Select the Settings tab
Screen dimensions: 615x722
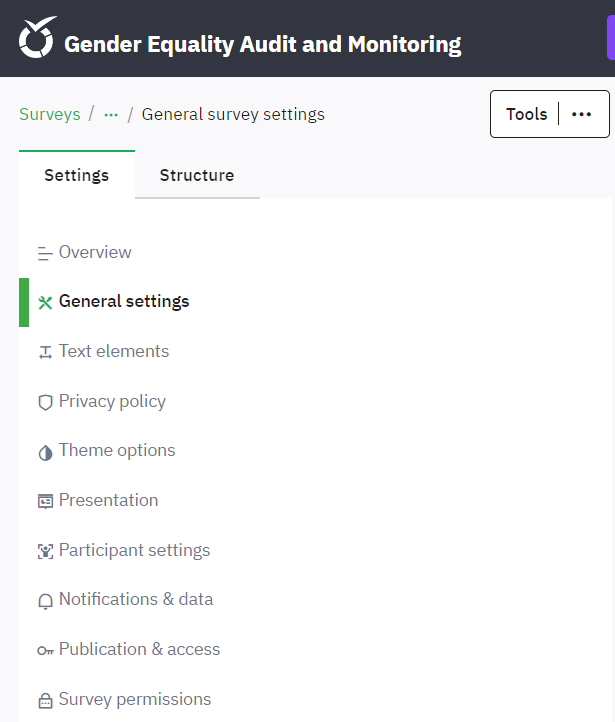point(77,175)
